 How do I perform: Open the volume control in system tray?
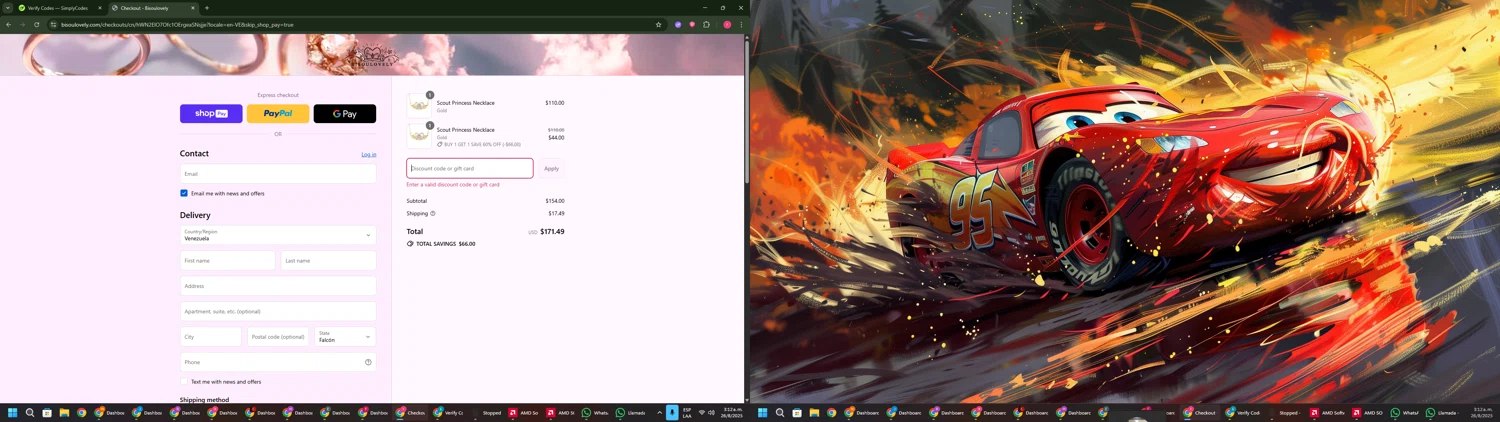[712, 412]
